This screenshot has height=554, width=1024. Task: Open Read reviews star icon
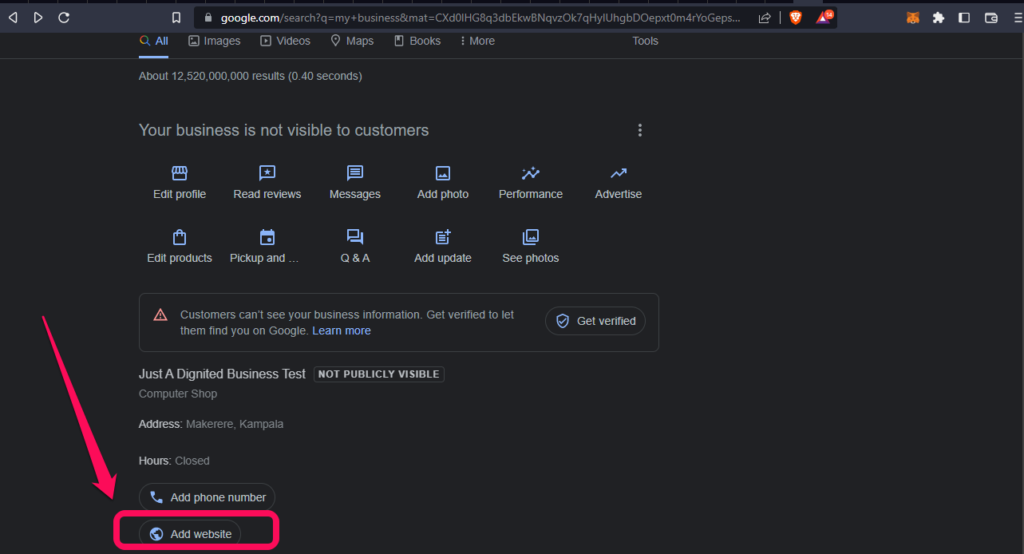[x=267, y=173]
